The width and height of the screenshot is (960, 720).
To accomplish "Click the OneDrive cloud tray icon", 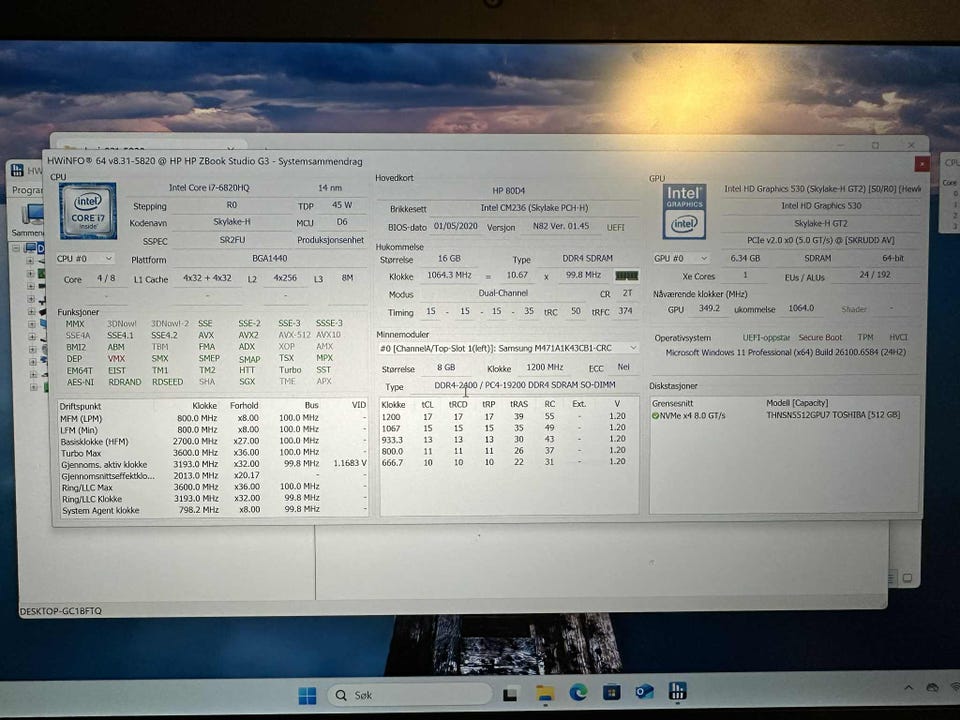I will [x=932, y=688].
